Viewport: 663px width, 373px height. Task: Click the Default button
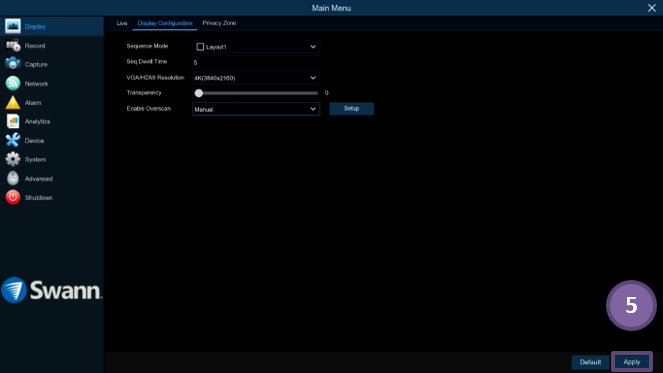(x=590, y=362)
